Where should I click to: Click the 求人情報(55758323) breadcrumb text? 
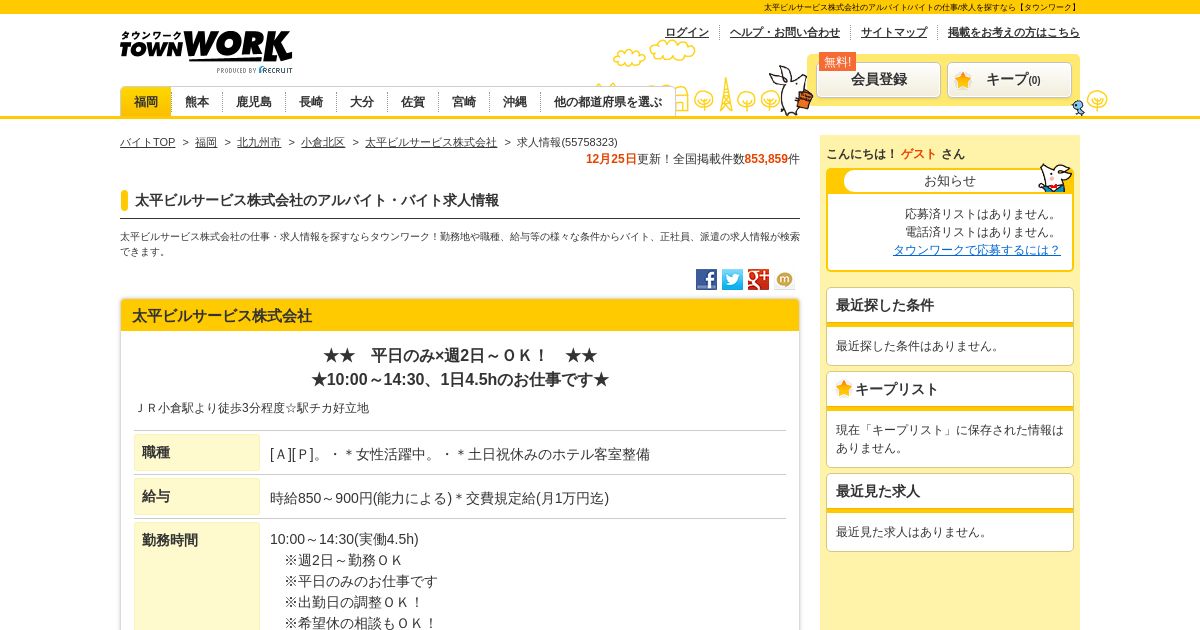point(567,142)
